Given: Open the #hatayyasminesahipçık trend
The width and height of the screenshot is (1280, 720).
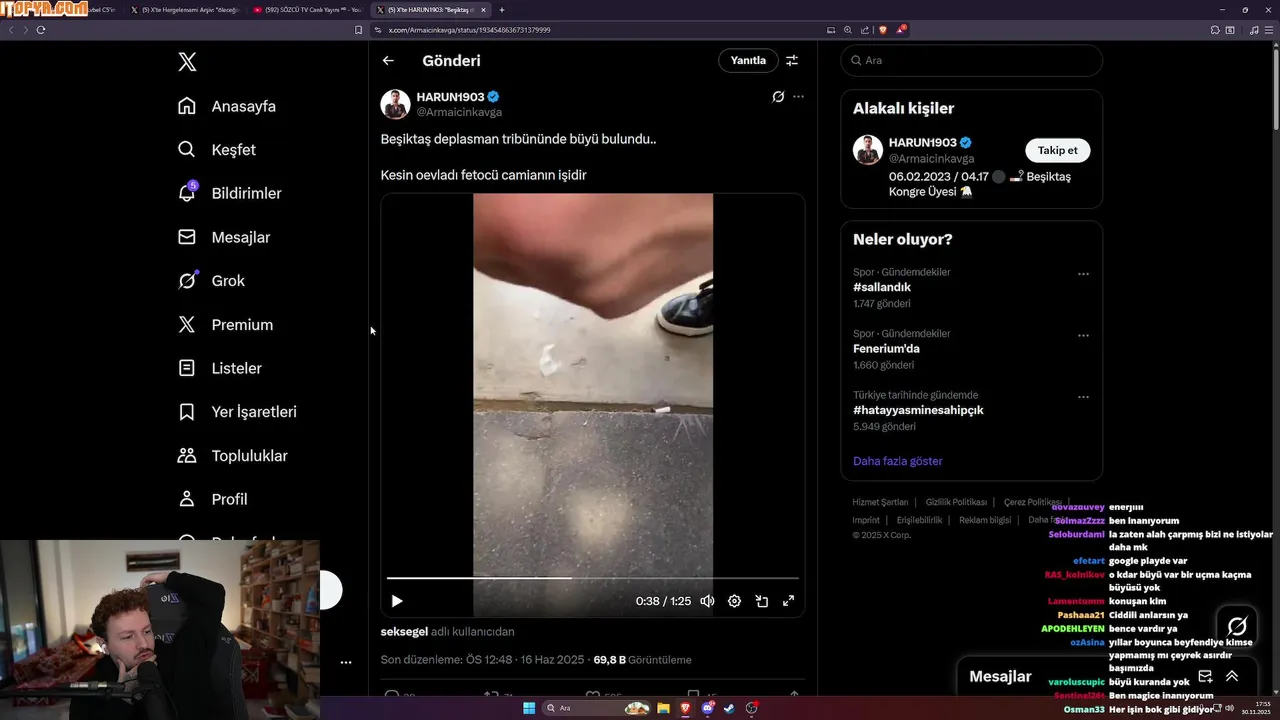Looking at the screenshot, I should (x=918, y=410).
